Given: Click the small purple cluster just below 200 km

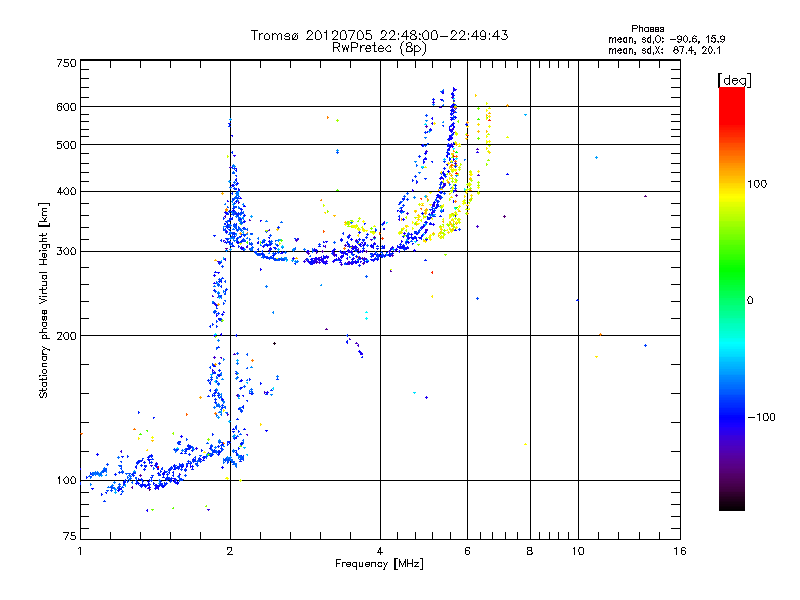Looking at the screenshot, I should point(355,346).
